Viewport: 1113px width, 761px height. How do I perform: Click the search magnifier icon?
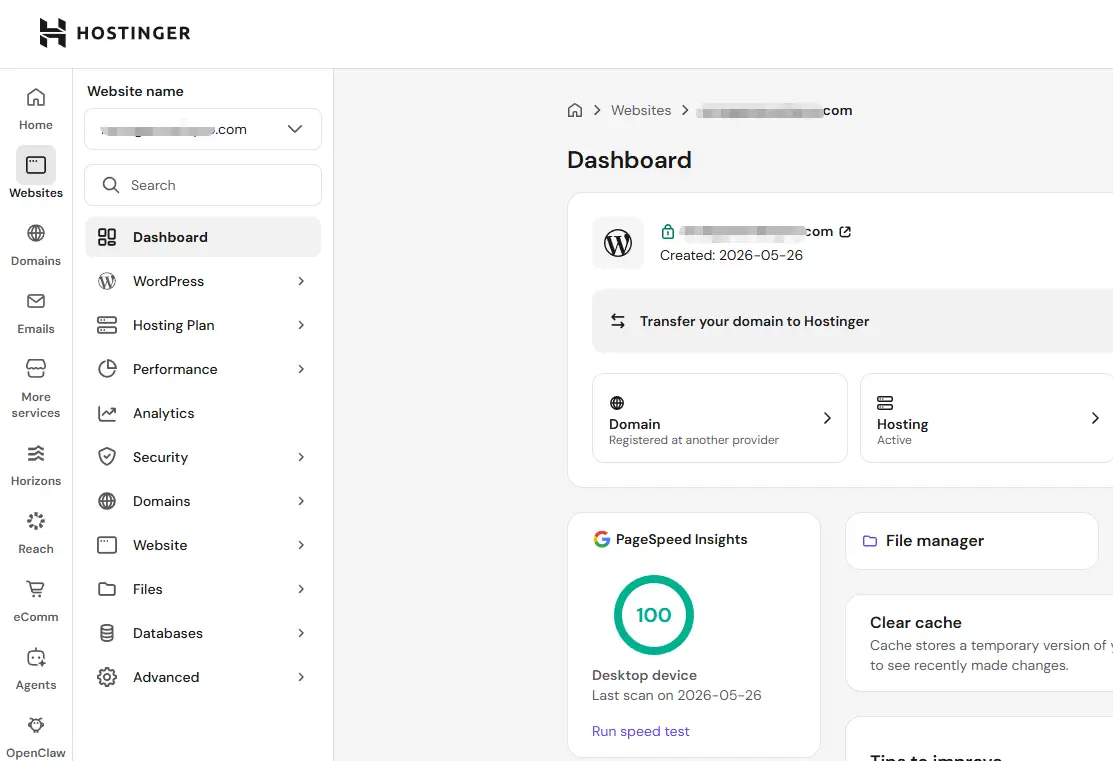coord(111,185)
